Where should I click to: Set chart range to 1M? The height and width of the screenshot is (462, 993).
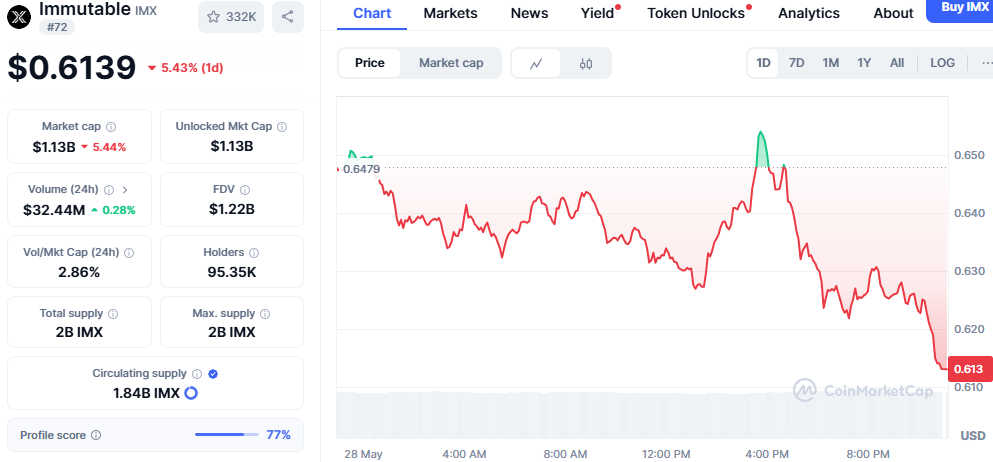pyautogui.click(x=830, y=63)
